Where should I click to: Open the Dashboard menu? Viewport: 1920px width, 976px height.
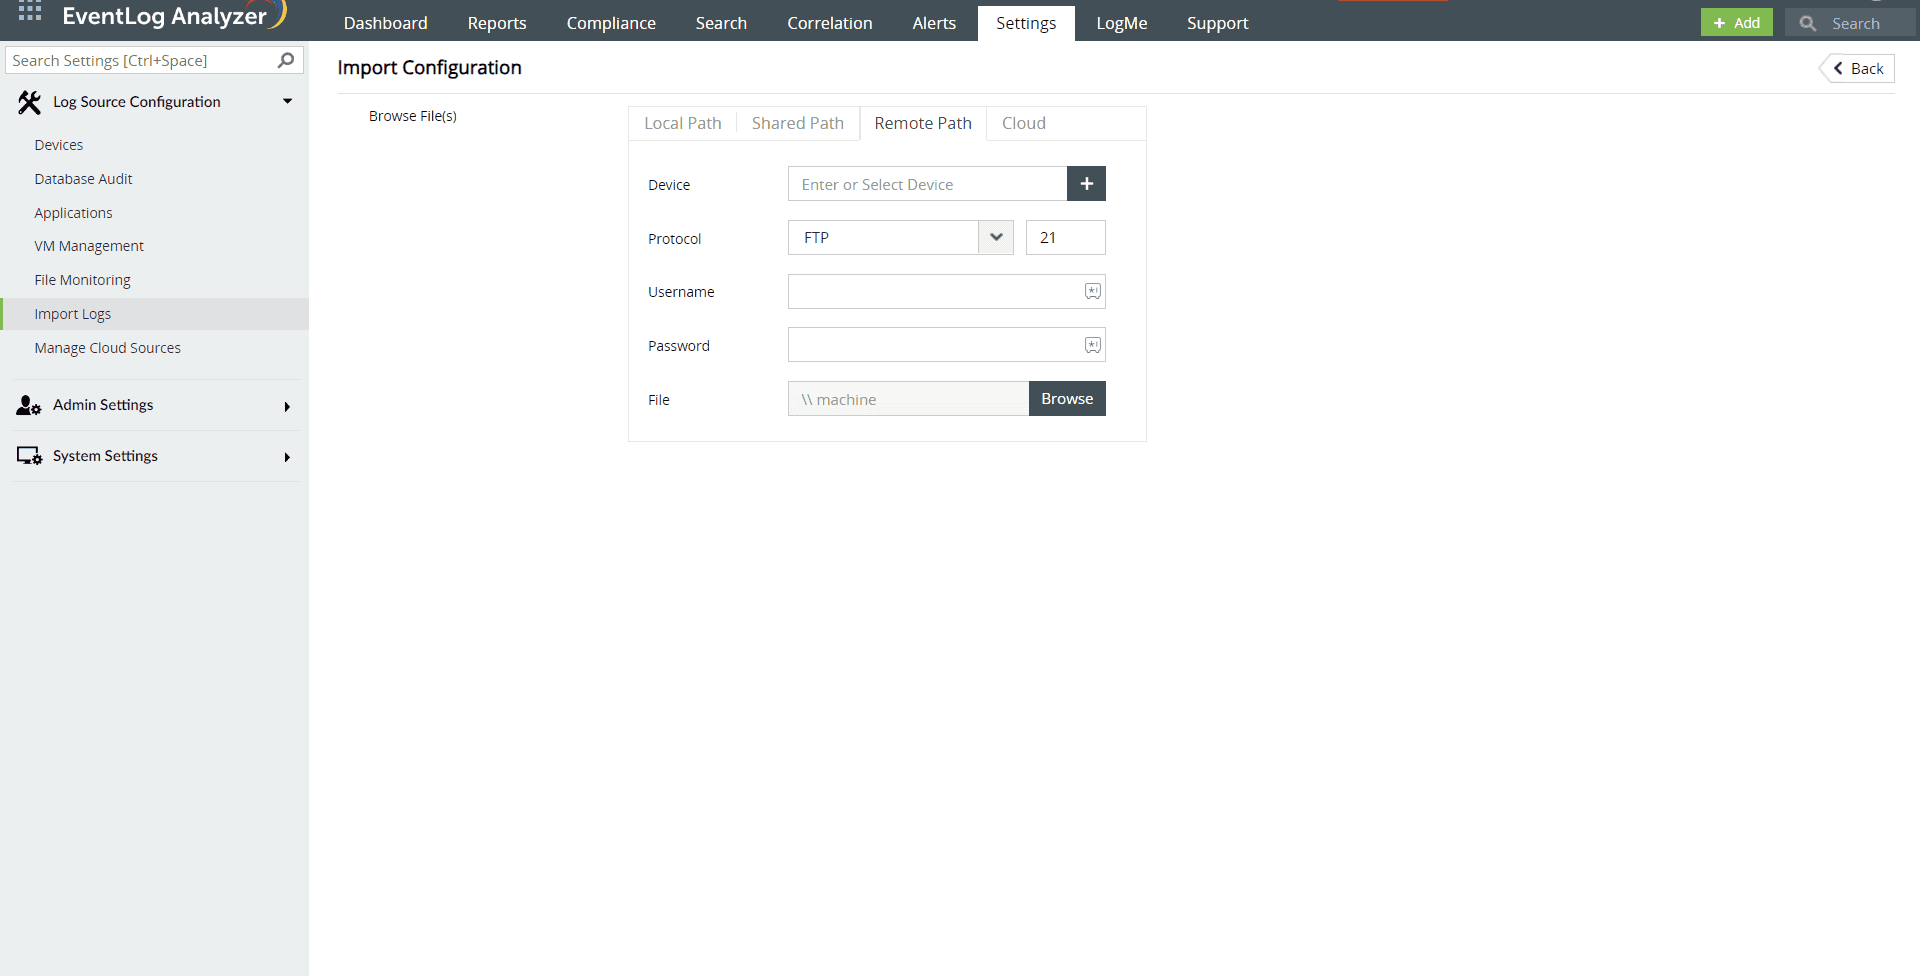(385, 23)
